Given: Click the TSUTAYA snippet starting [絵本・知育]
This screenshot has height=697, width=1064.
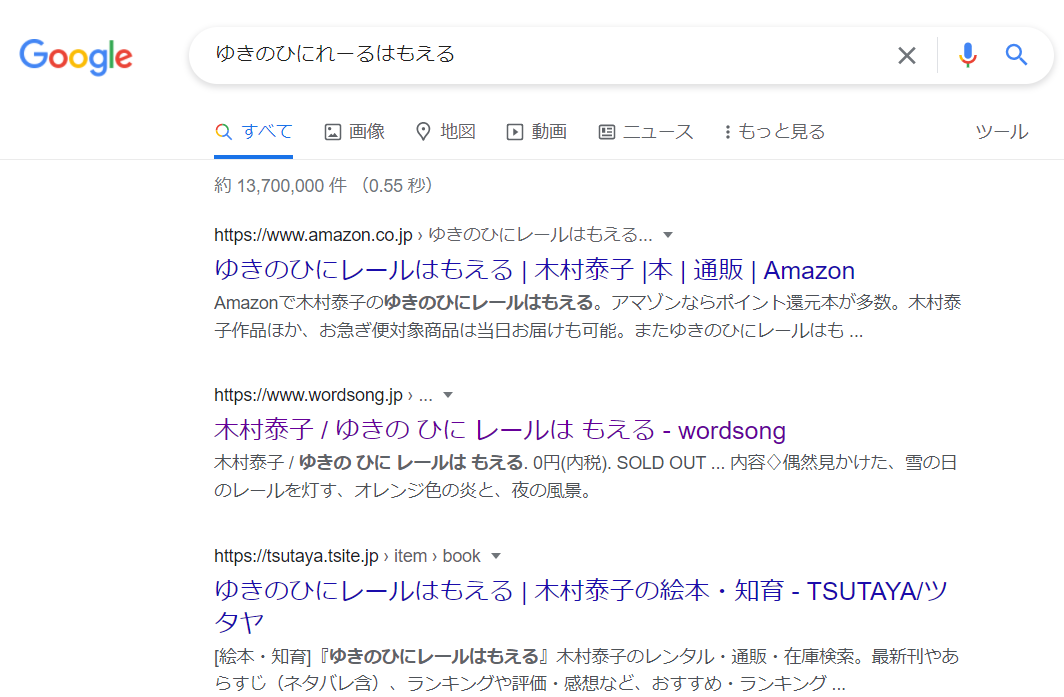Looking at the screenshot, I should [586, 669].
